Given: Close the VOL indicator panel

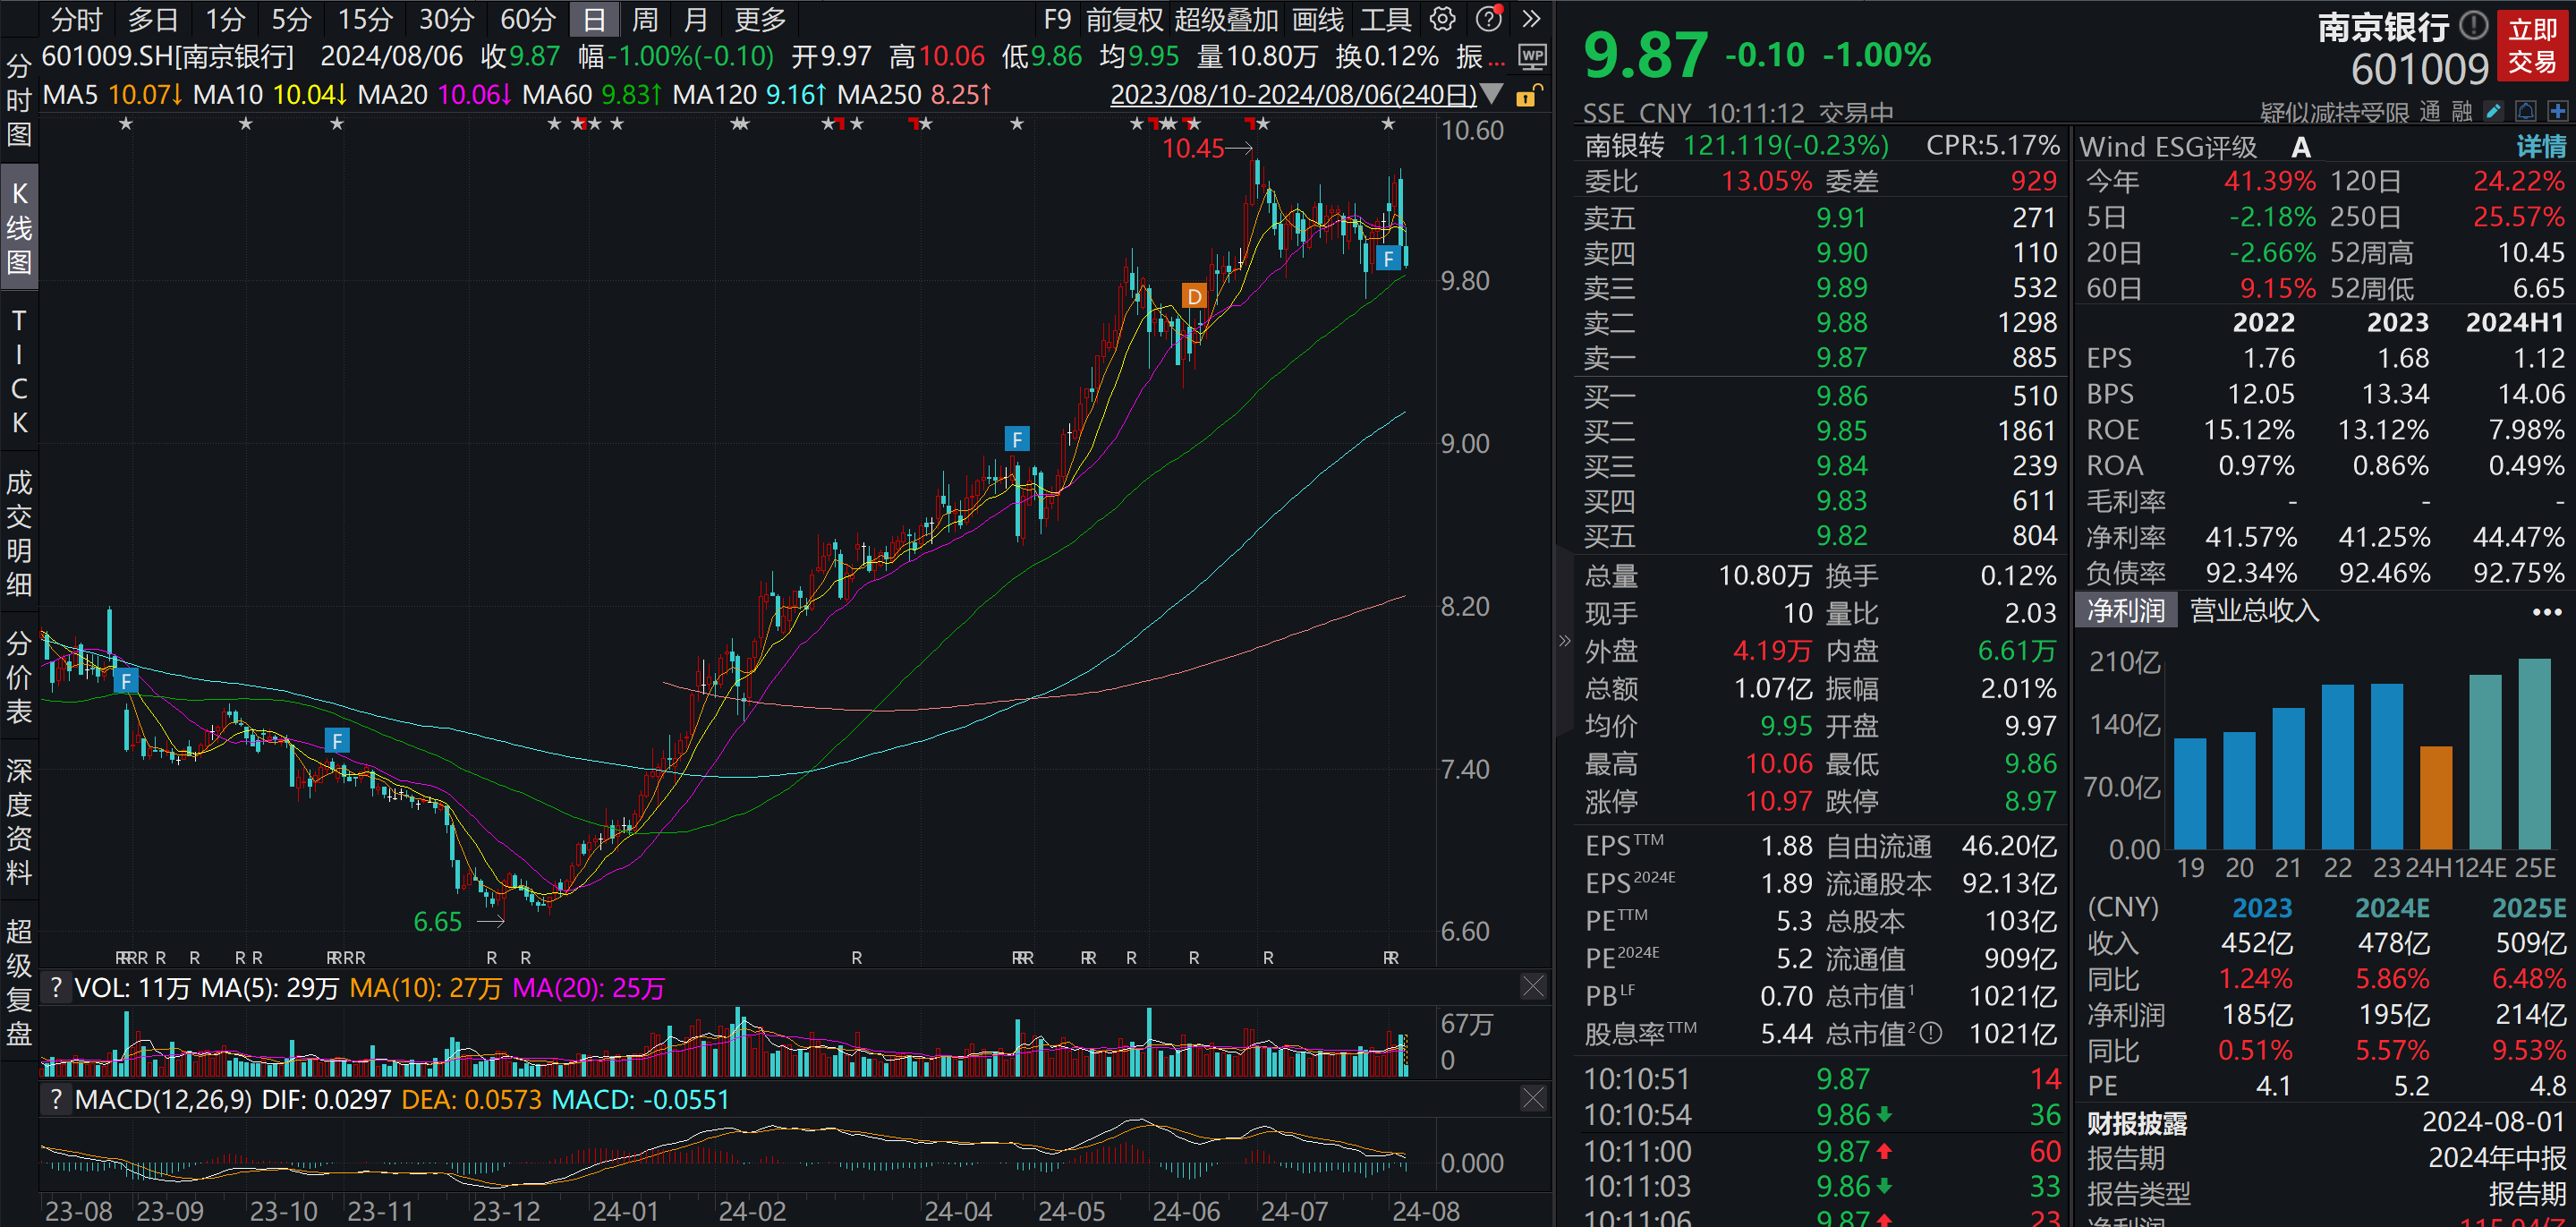Looking at the screenshot, I should (1532, 987).
